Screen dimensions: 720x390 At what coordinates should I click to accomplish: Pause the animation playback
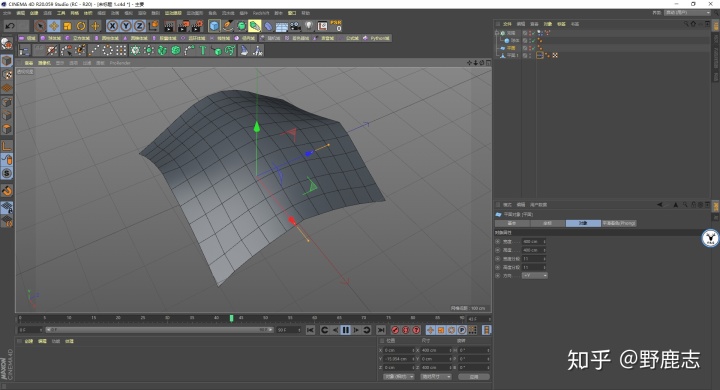pyautogui.click(x=346, y=330)
